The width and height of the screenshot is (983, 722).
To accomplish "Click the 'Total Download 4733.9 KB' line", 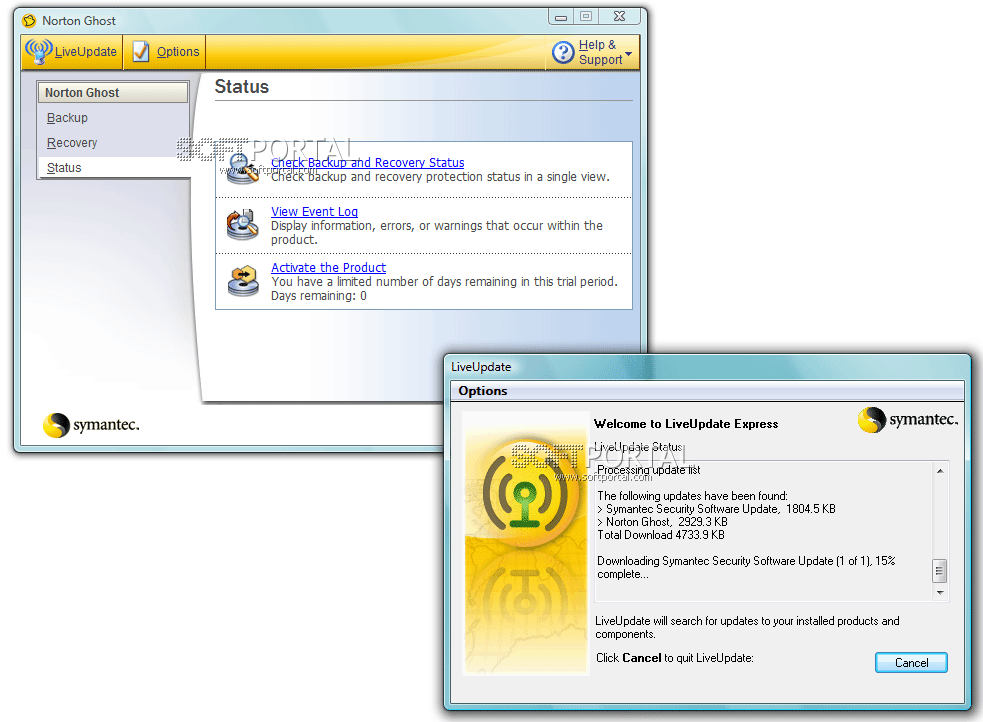I will tap(661, 535).
